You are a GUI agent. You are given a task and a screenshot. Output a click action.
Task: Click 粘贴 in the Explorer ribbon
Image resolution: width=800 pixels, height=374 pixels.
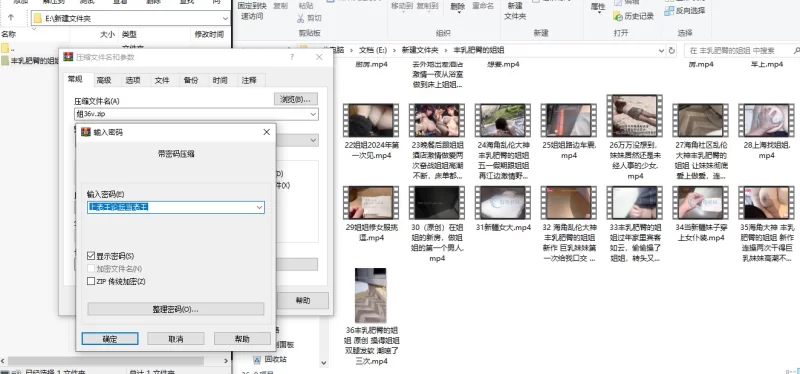pyautogui.click(x=306, y=6)
